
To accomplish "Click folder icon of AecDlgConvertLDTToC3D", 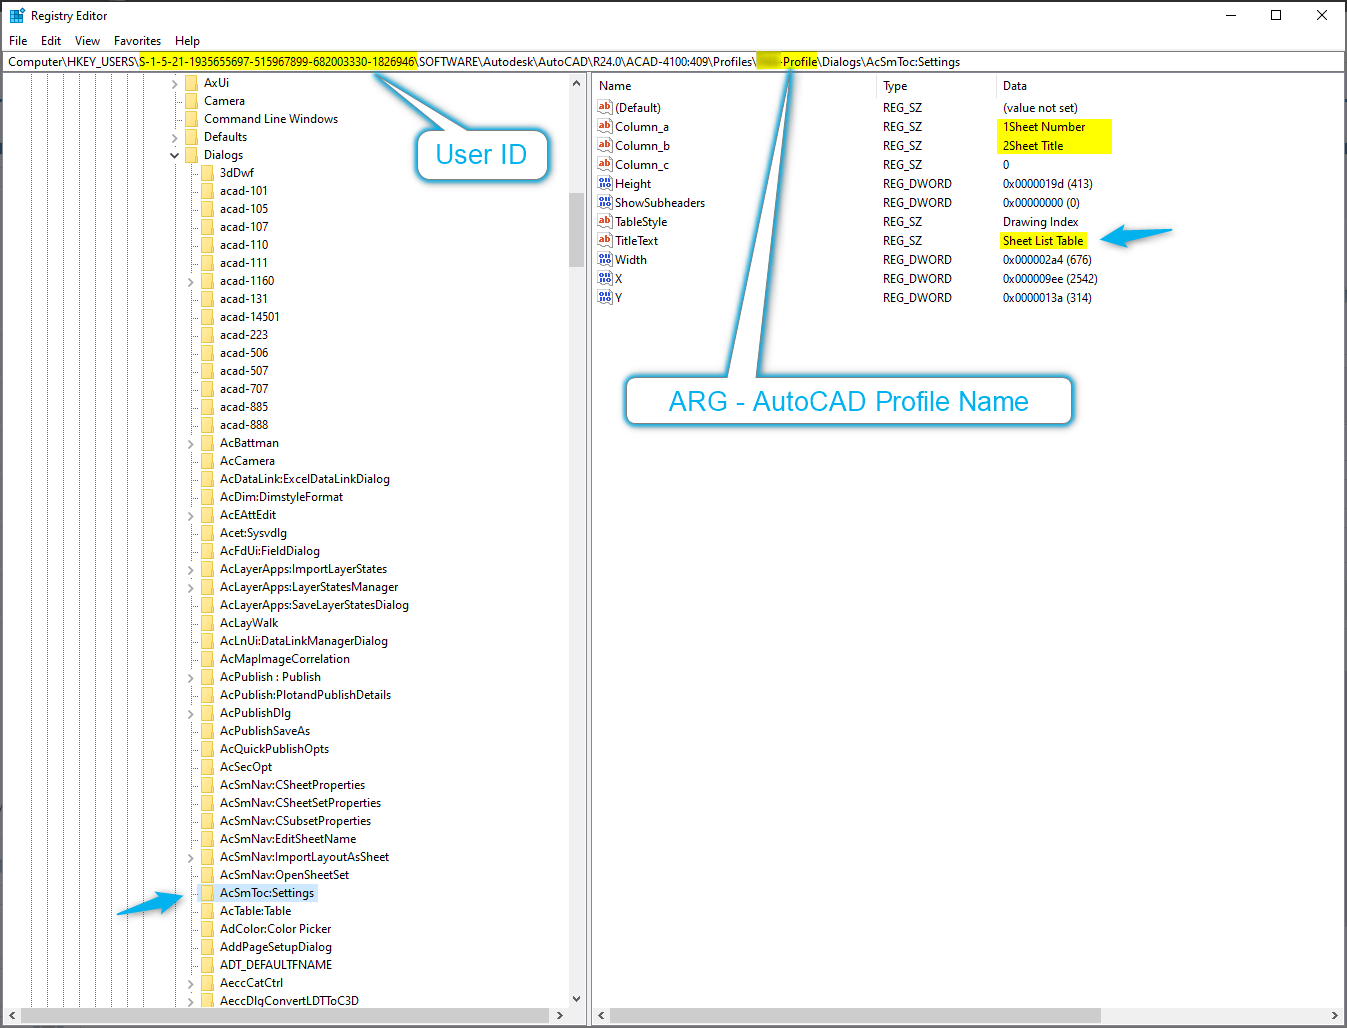I will [208, 1001].
